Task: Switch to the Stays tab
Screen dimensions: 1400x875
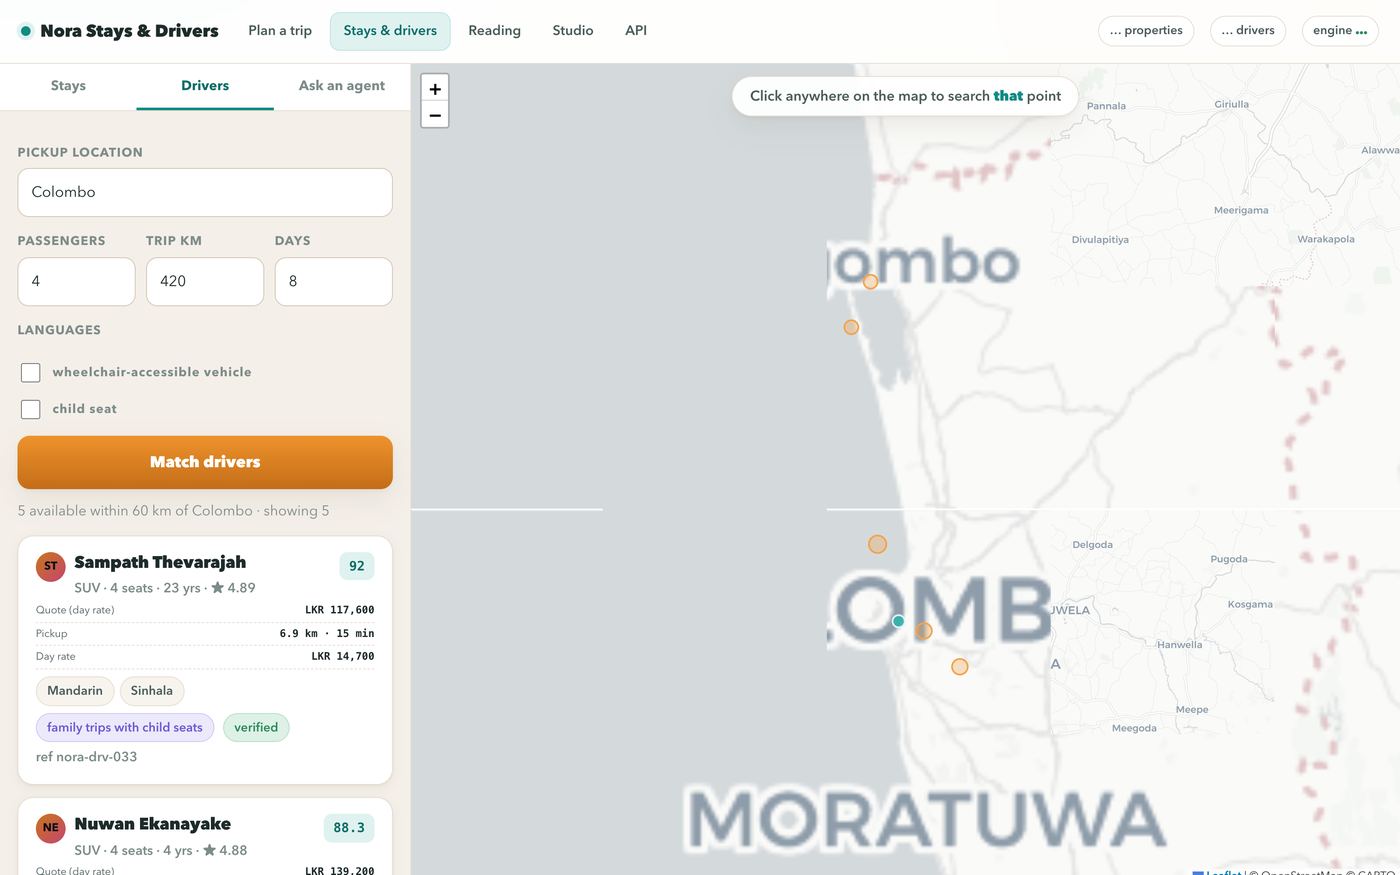Action: pyautogui.click(x=68, y=86)
